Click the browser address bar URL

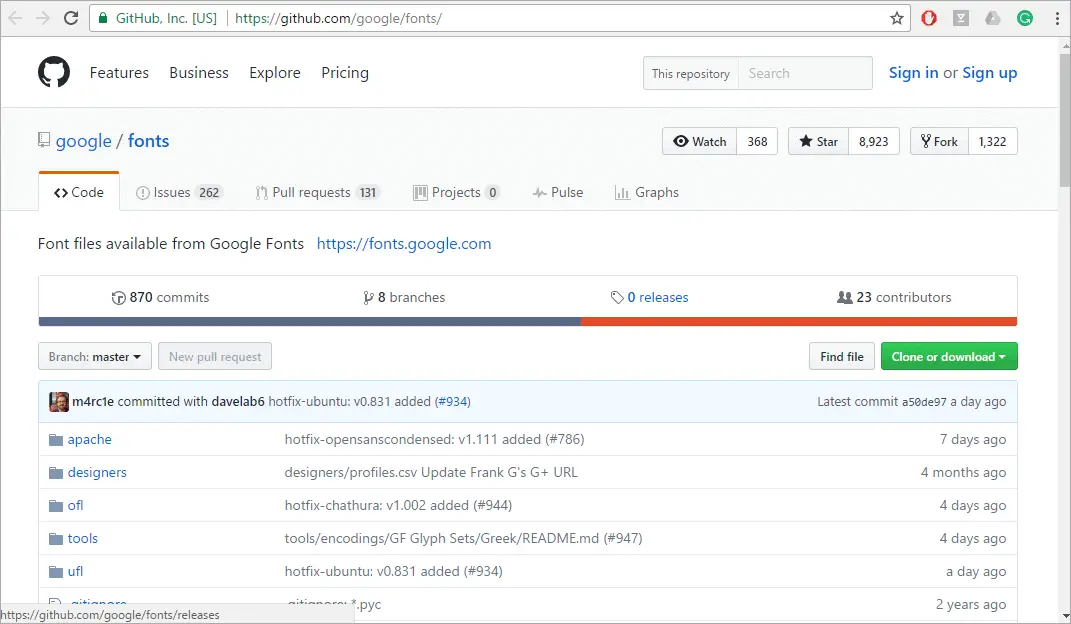click(x=338, y=18)
